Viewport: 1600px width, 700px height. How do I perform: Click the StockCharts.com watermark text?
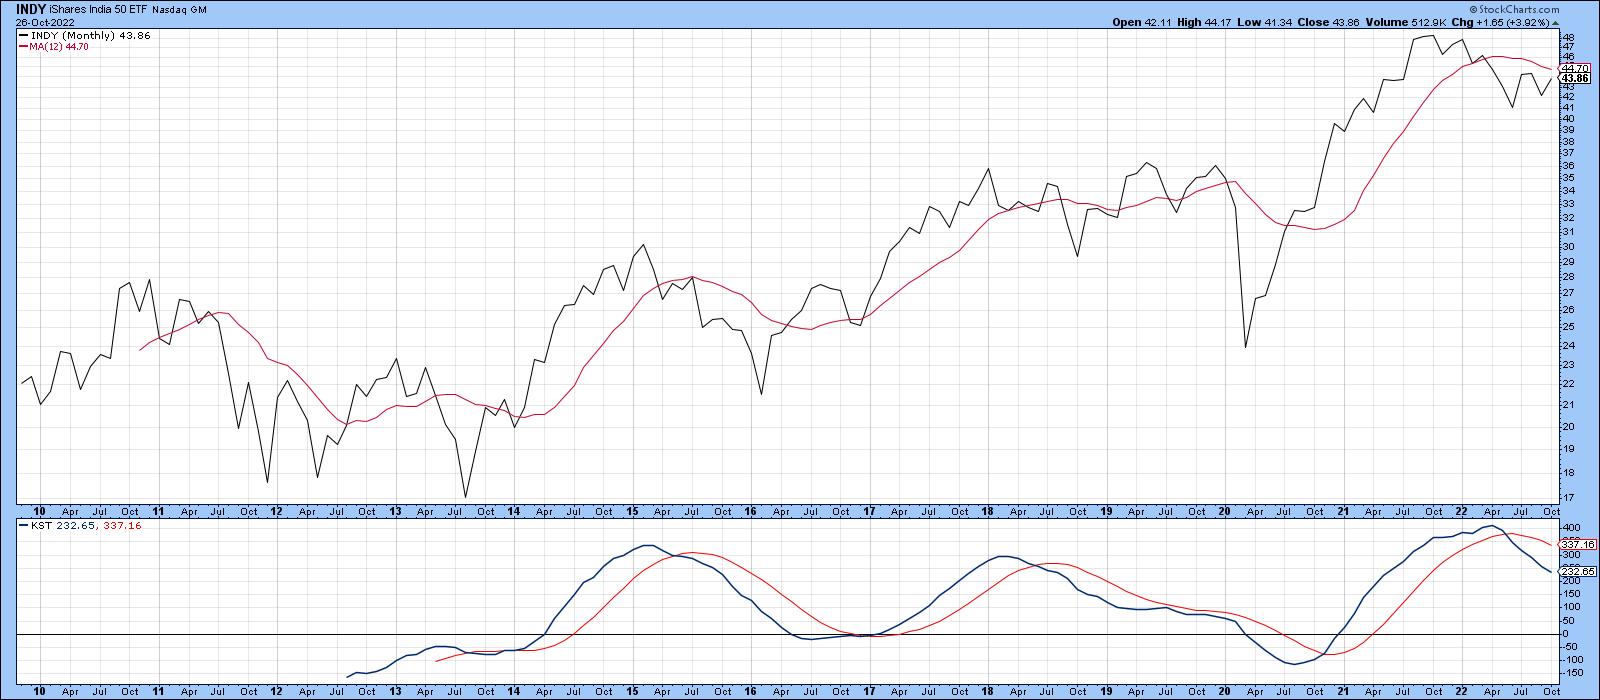point(1518,8)
